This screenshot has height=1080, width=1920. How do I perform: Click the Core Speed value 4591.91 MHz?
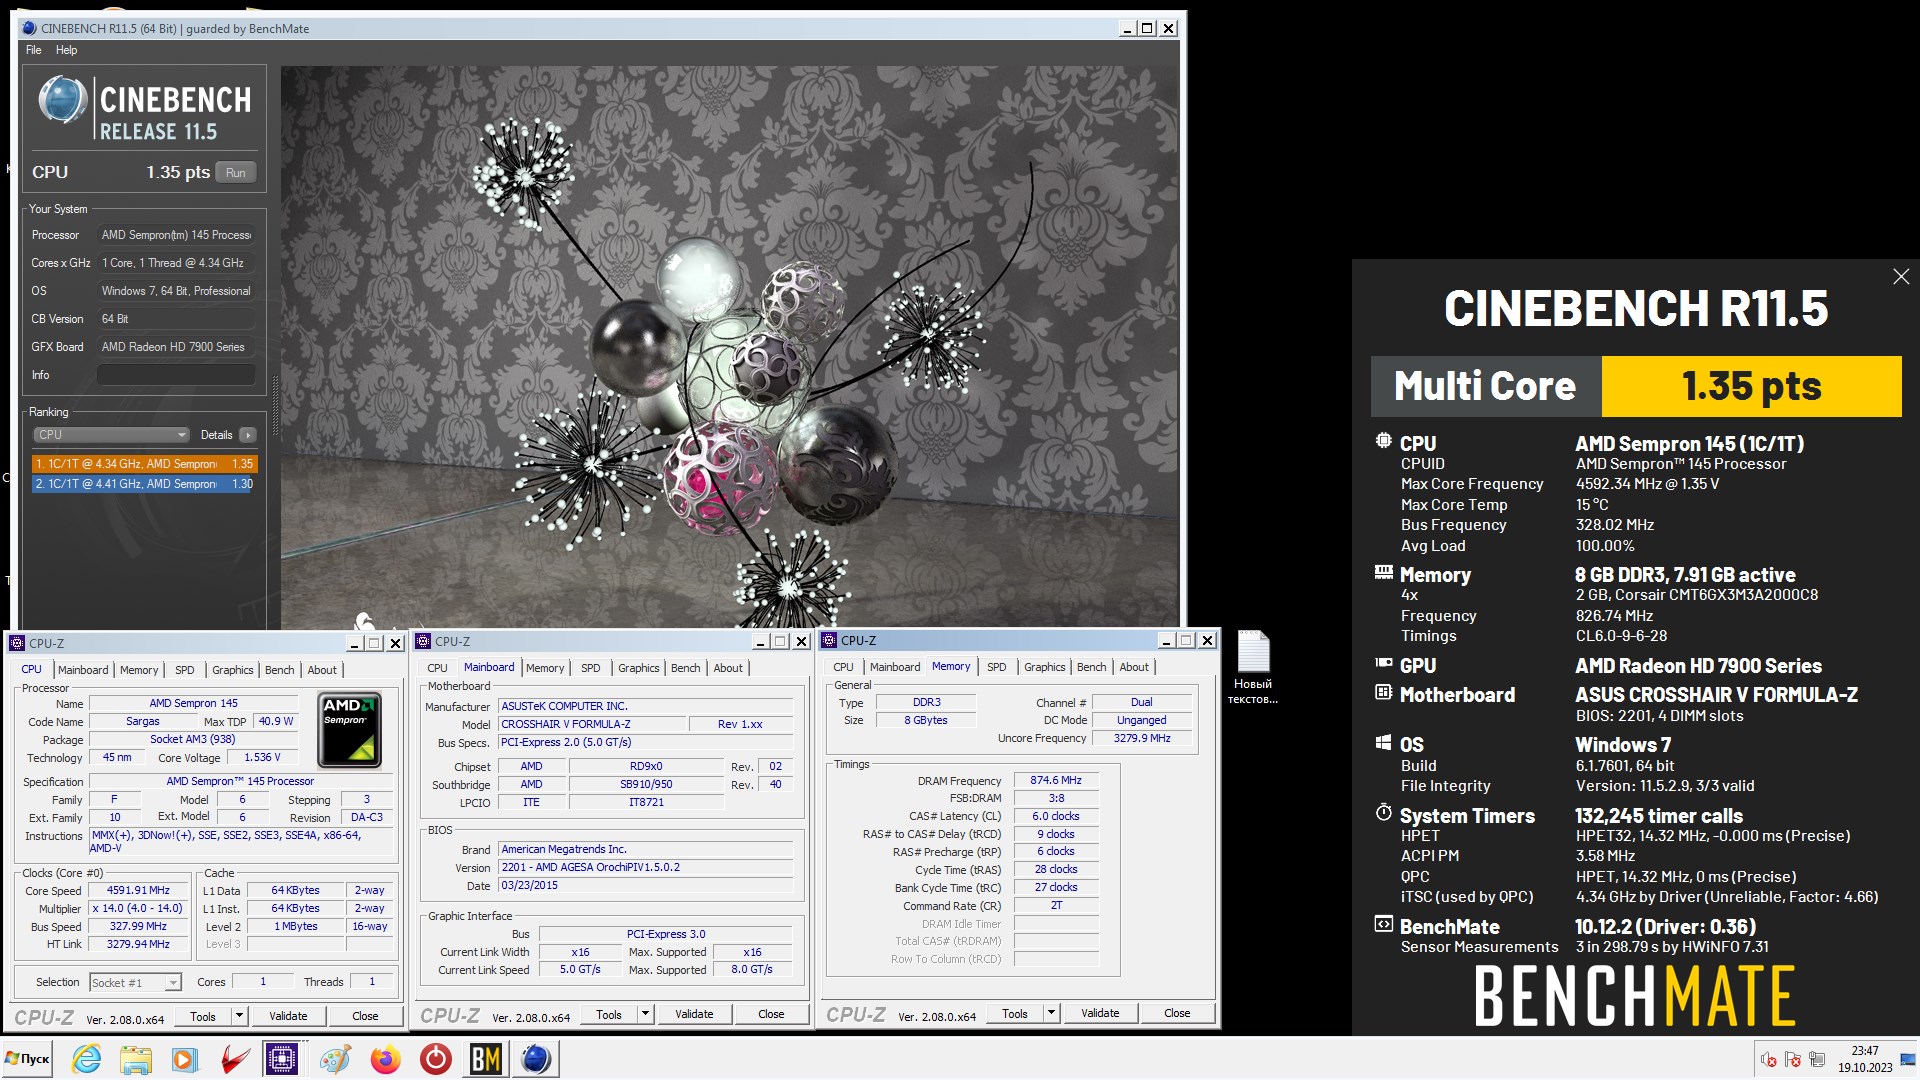coord(138,890)
